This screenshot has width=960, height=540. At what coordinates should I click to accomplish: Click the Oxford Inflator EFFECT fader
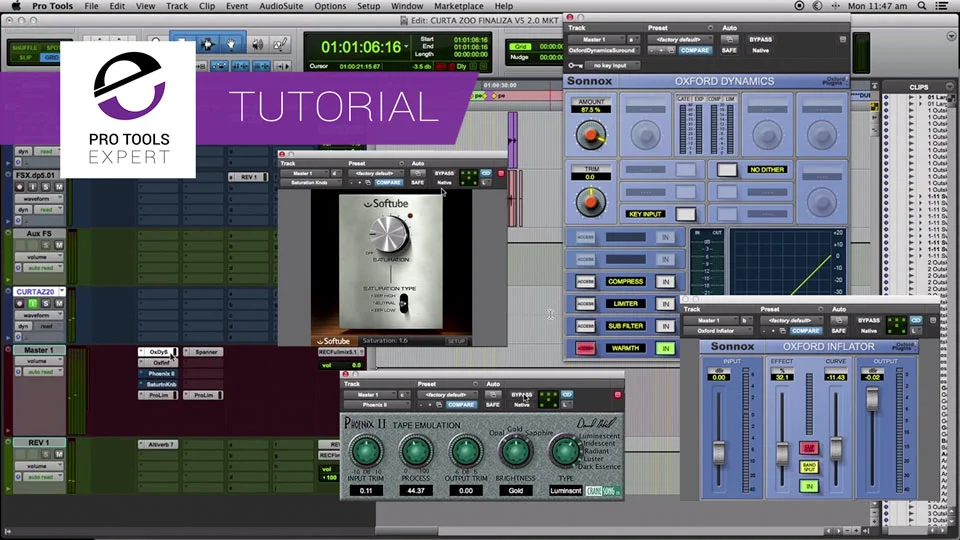pos(782,454)
